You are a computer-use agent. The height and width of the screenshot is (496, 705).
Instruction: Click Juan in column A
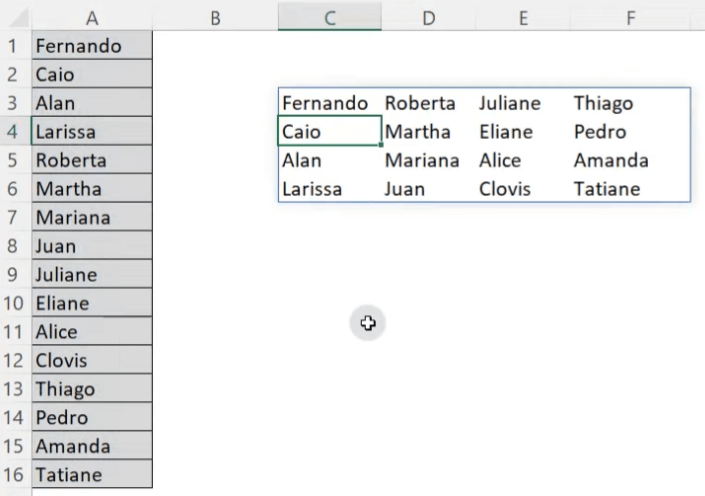(92, 246)
